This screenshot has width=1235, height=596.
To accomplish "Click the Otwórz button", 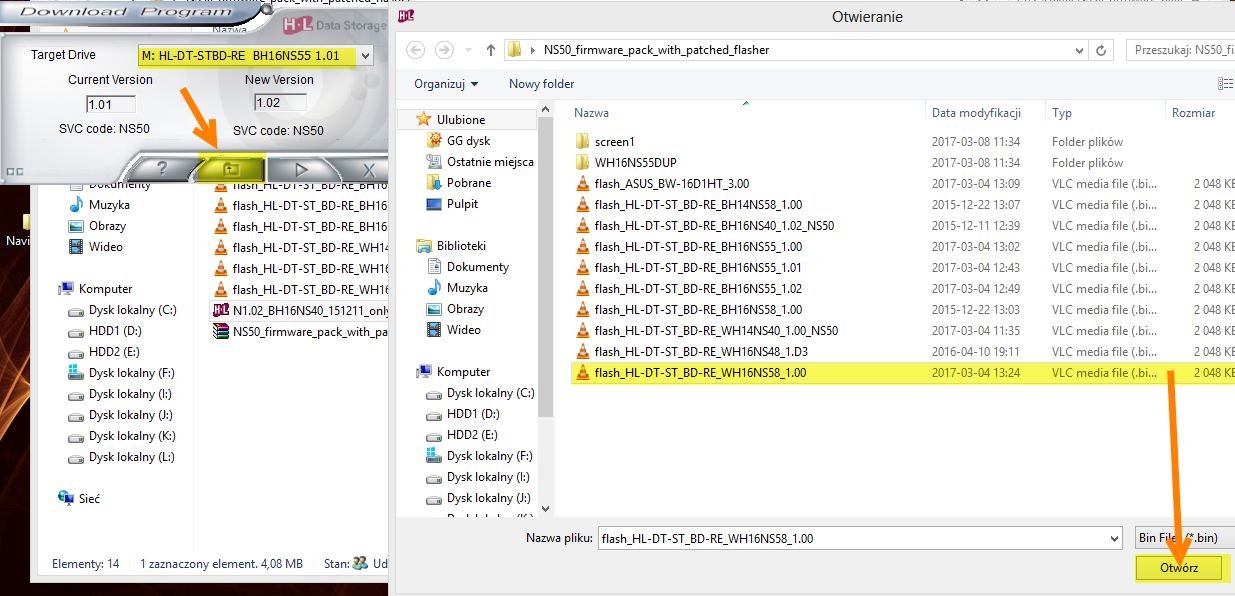I will 1180,567.
